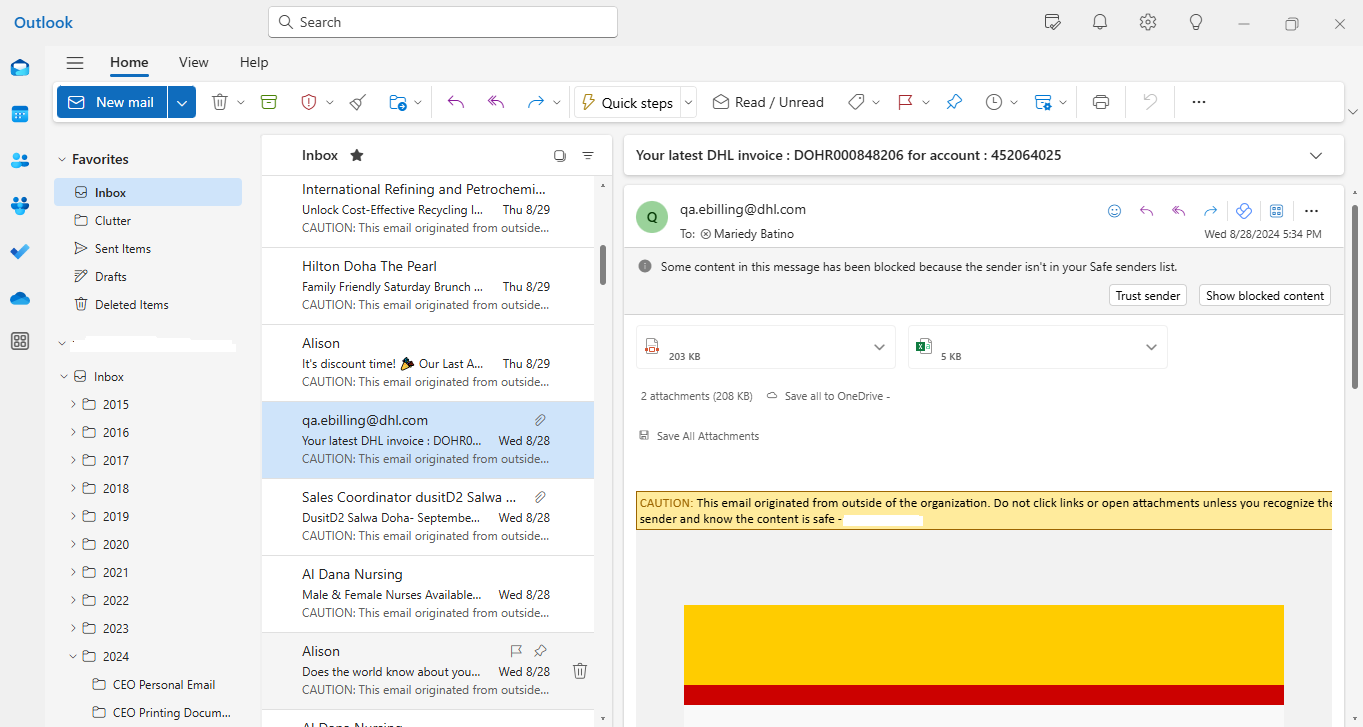Open the People app in the sidebar
Screen dimensions: 1363x727
[20, 160]
